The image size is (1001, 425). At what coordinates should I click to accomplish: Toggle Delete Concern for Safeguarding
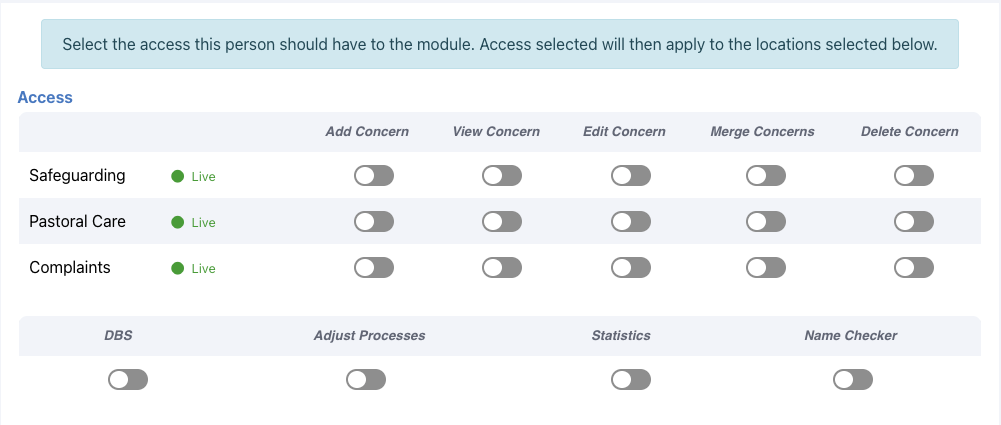pos(914,175)
